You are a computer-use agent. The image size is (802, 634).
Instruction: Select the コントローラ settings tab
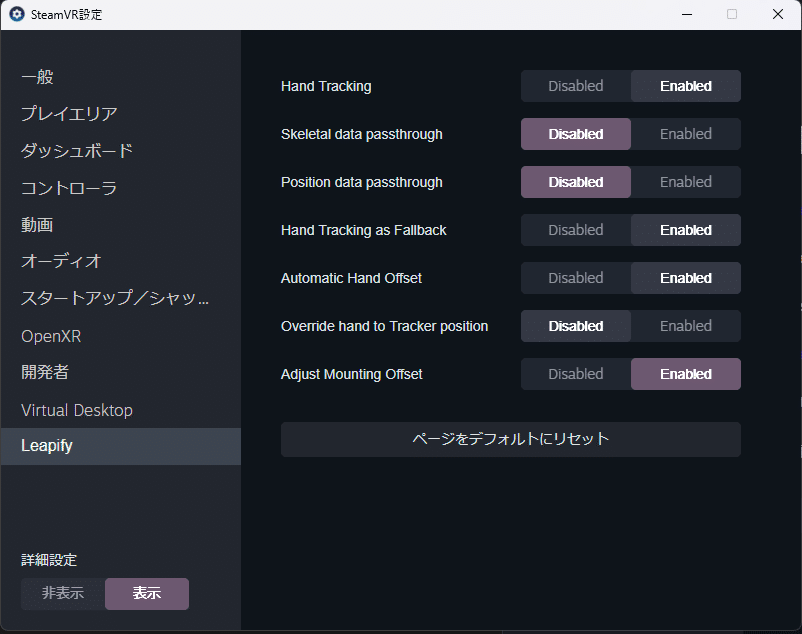tap(121, 188)
